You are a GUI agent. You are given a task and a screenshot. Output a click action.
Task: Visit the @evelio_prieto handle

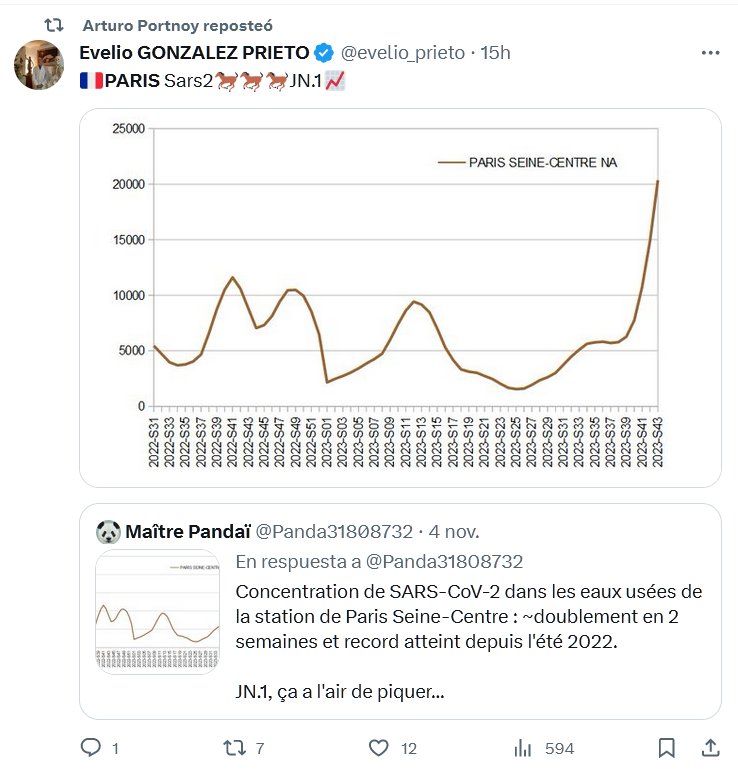click(405, 53)
